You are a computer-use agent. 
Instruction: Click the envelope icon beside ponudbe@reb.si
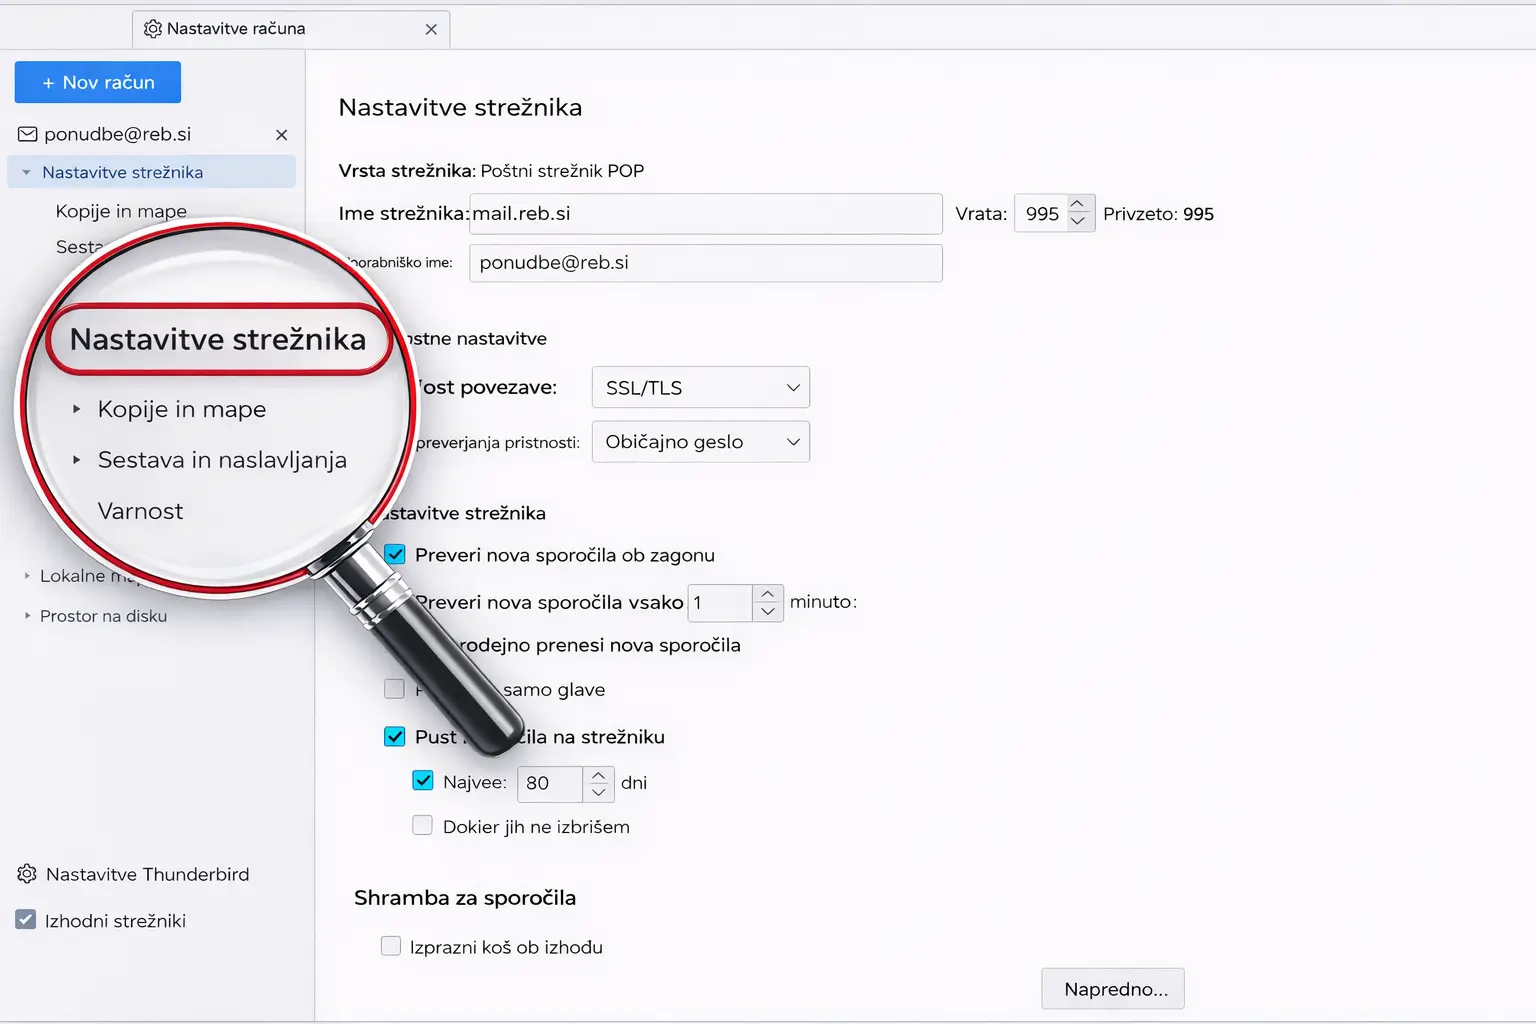point(28,134)
